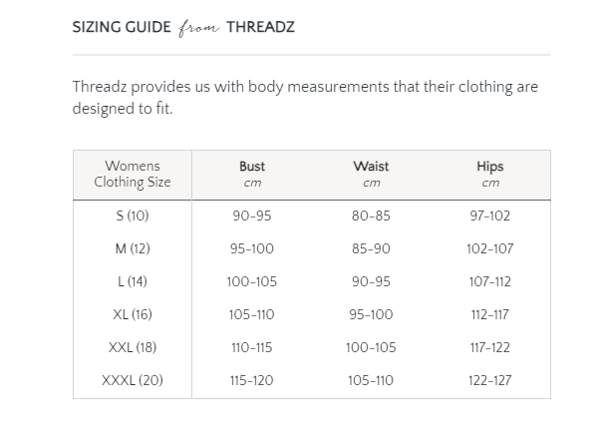Click the S (10) size row label
Image resolution: width=600 pixels, height=440 pixels.
point(132,216)
